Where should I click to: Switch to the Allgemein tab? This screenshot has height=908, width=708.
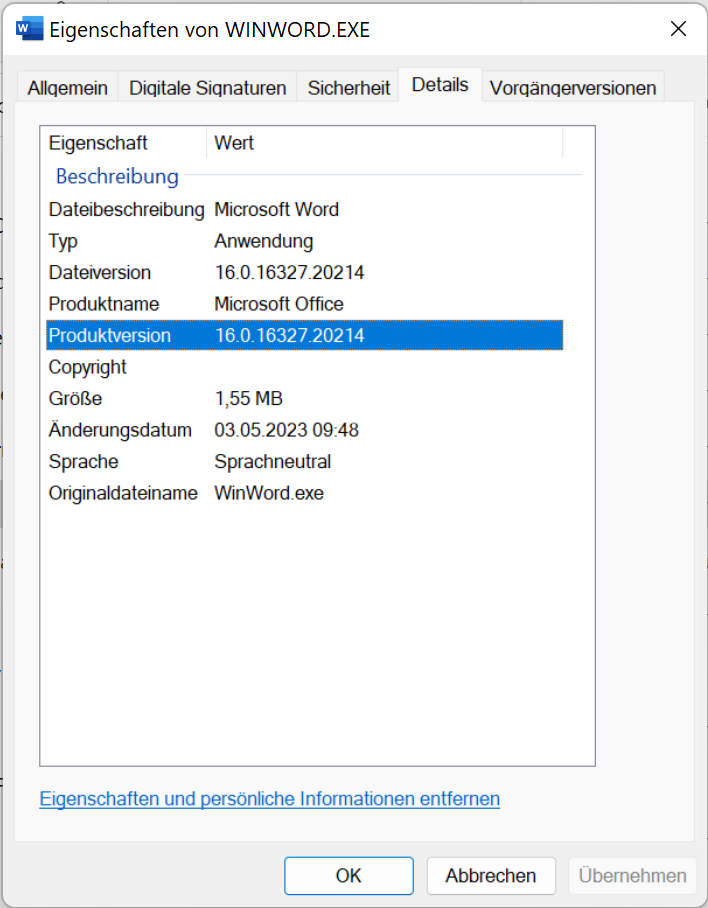68,87
